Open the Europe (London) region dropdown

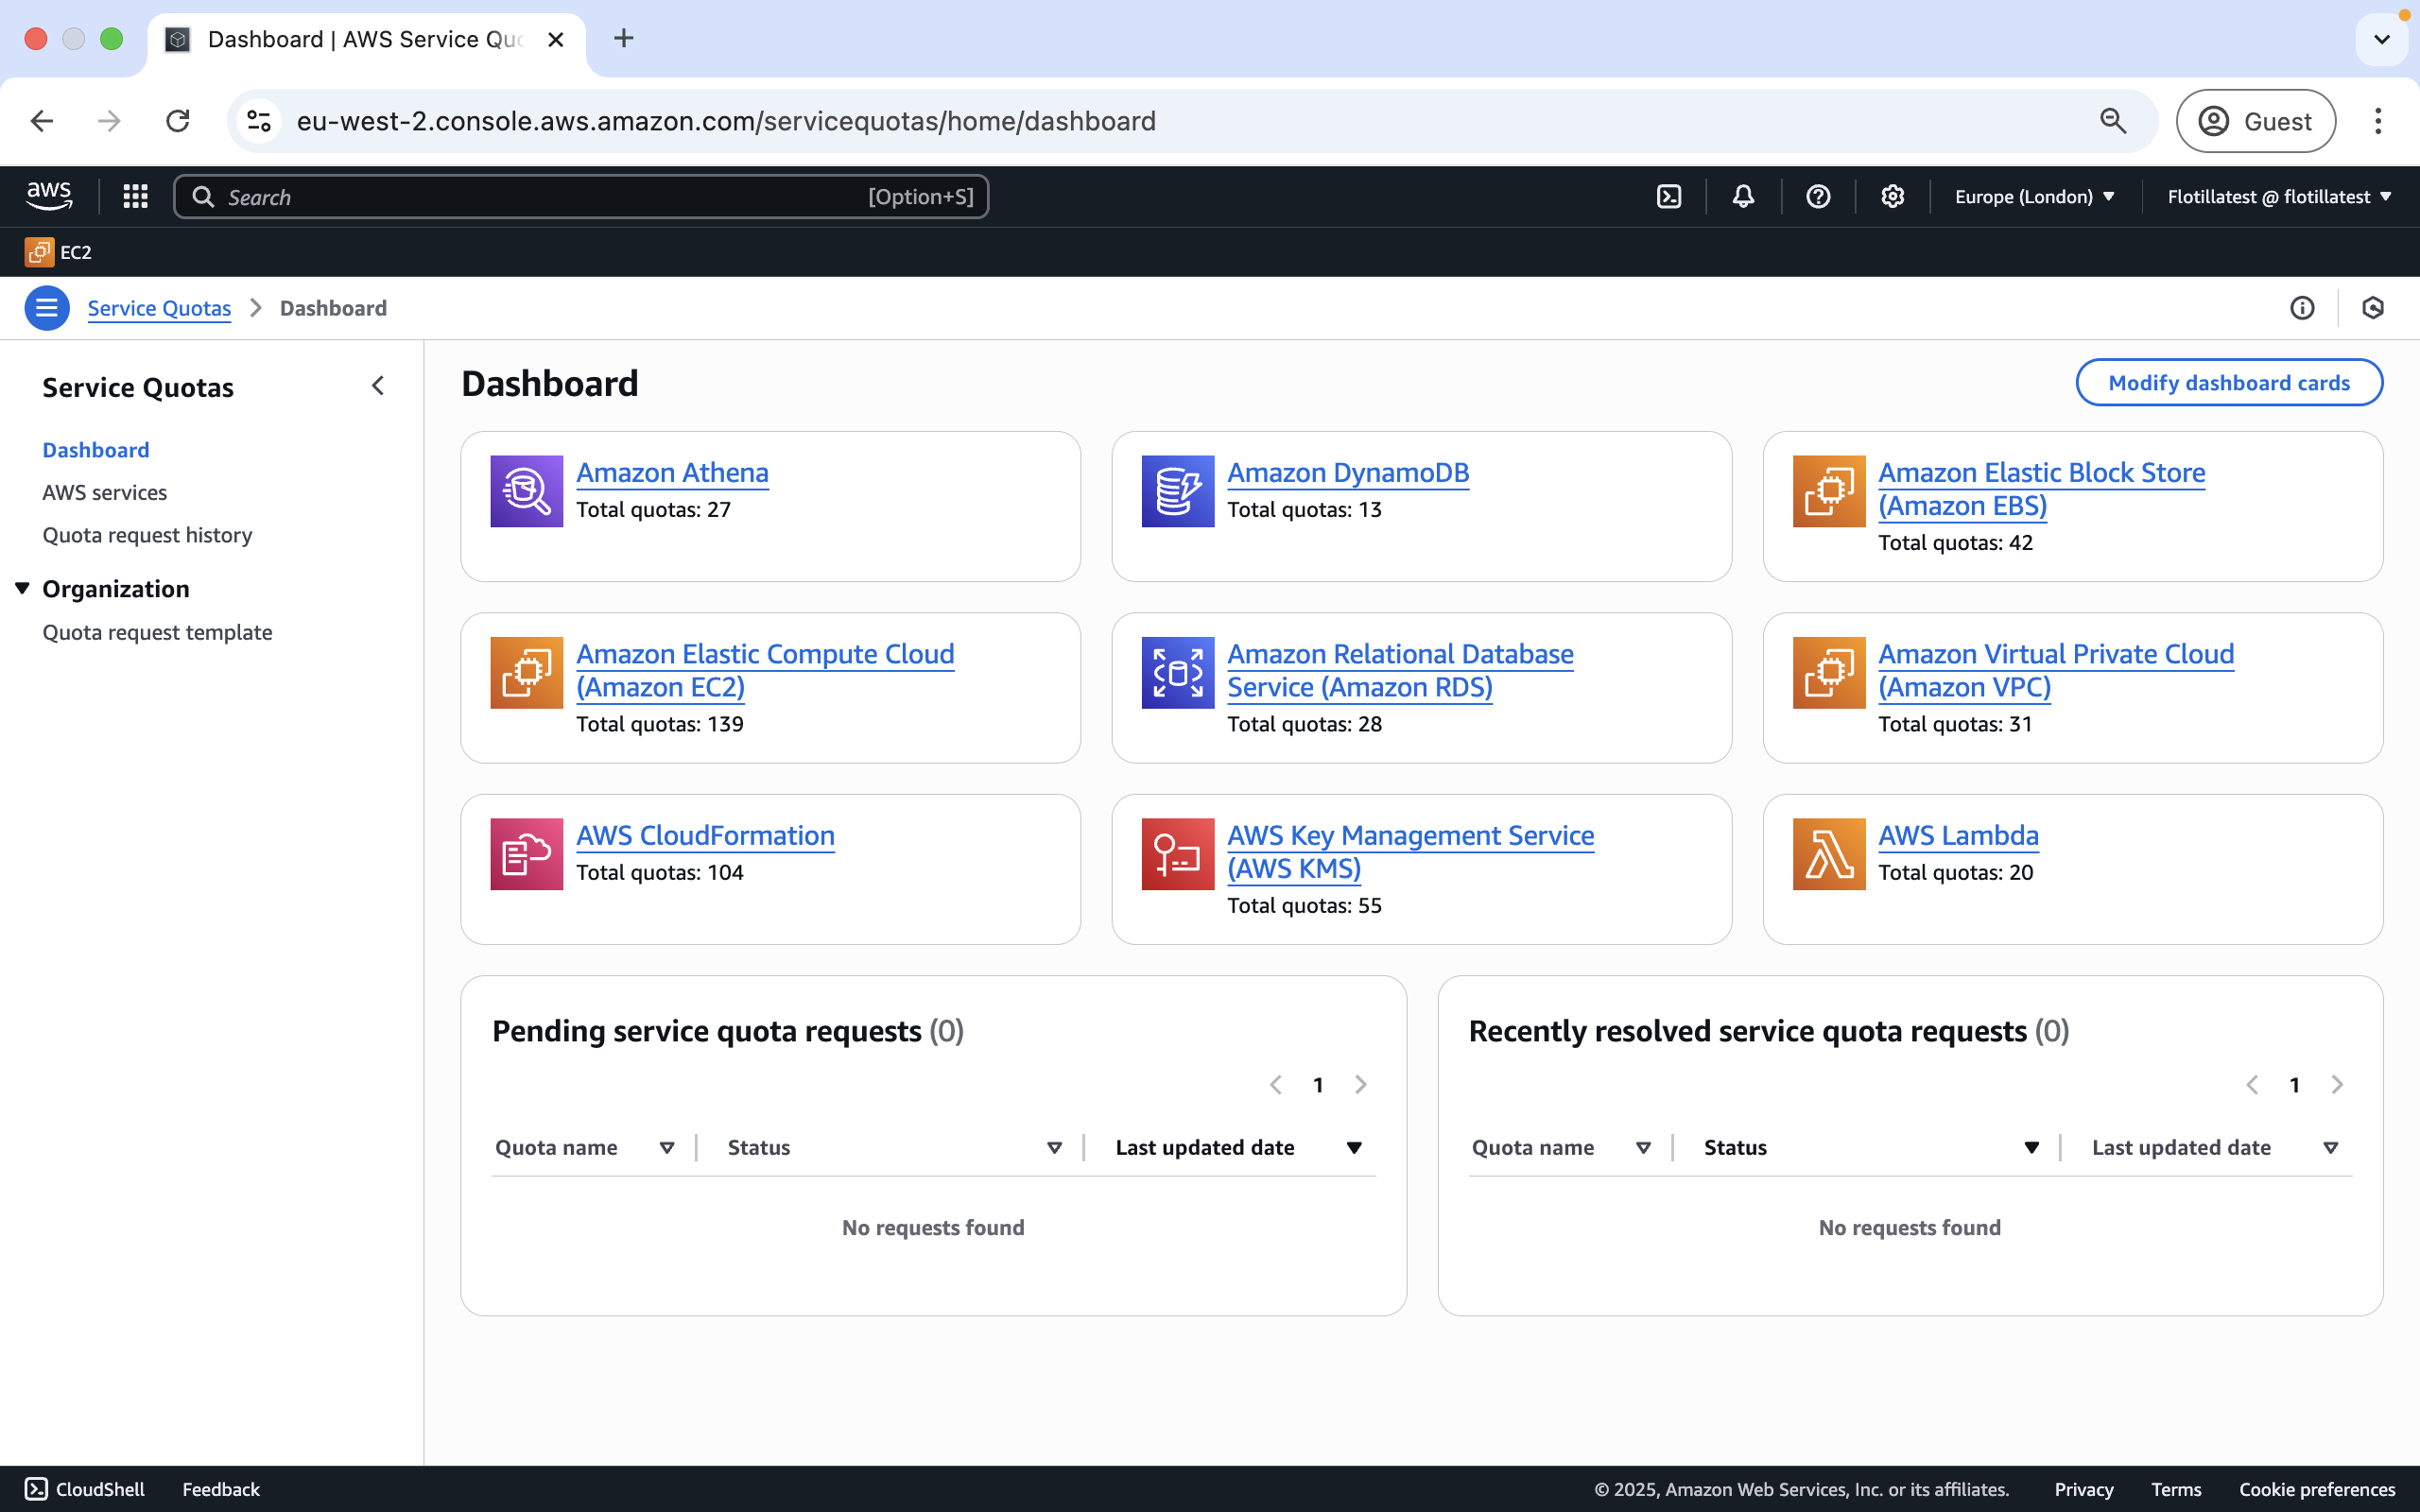coord(2034,197)
